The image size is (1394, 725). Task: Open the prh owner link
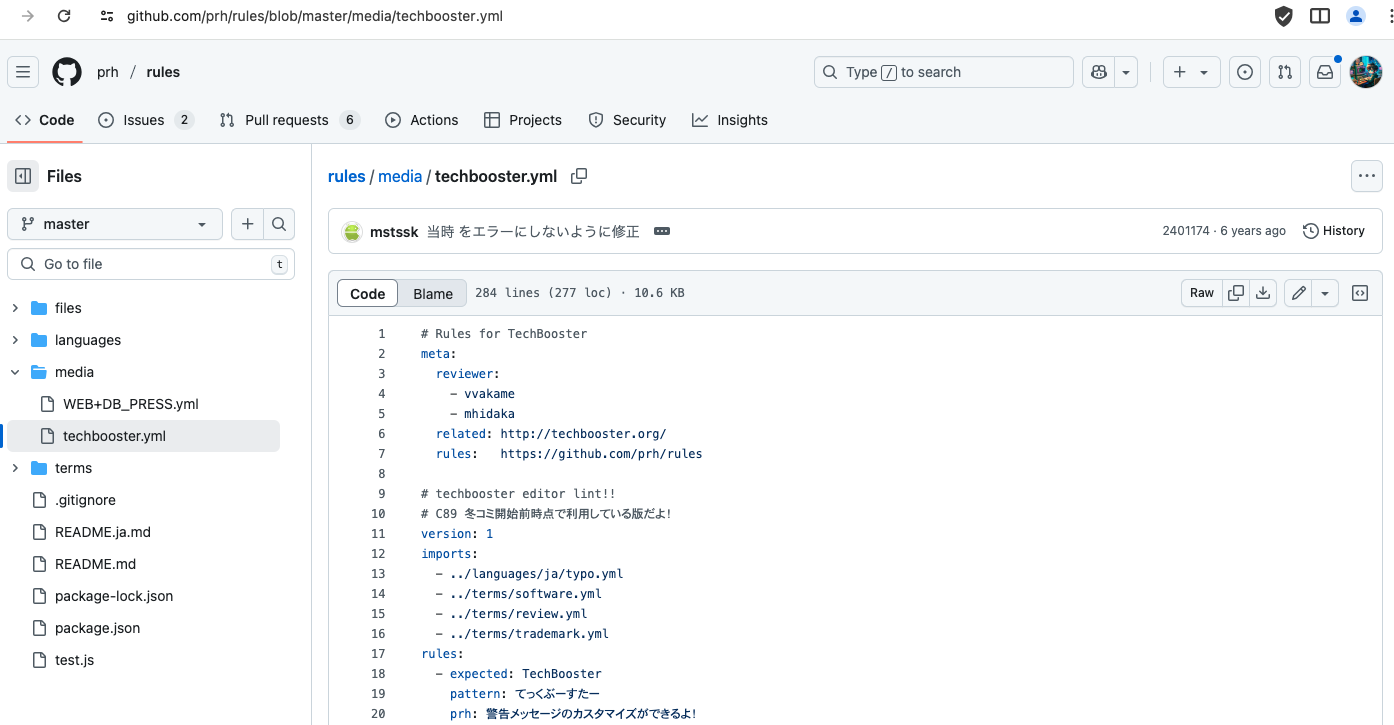click(x=108, y=72)
